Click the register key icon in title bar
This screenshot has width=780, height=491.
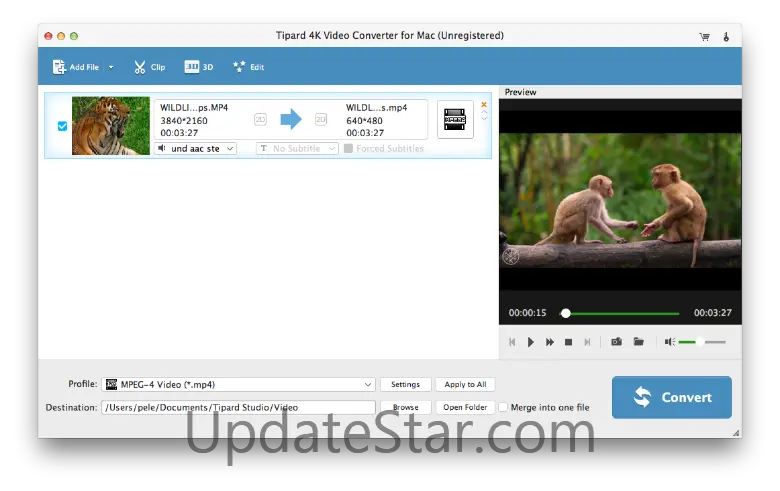(726, 36)
